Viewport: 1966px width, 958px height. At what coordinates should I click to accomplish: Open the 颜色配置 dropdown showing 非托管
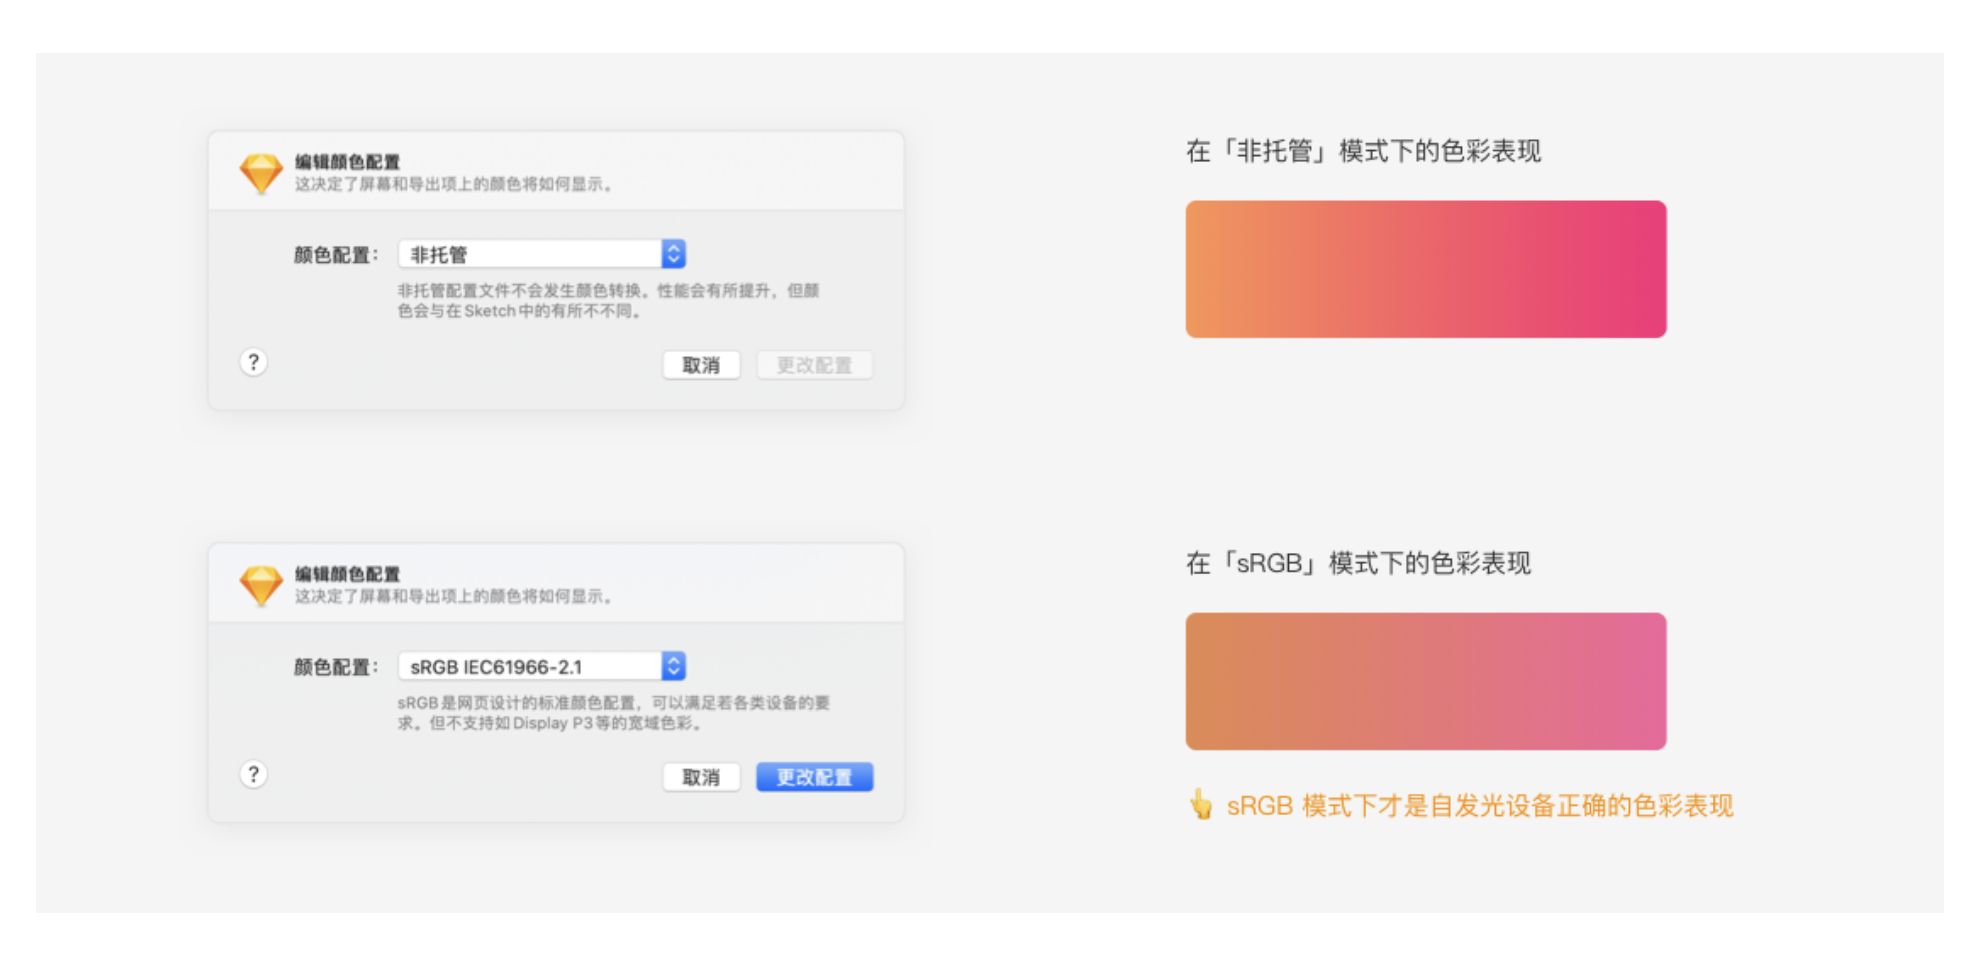[530, 254]
